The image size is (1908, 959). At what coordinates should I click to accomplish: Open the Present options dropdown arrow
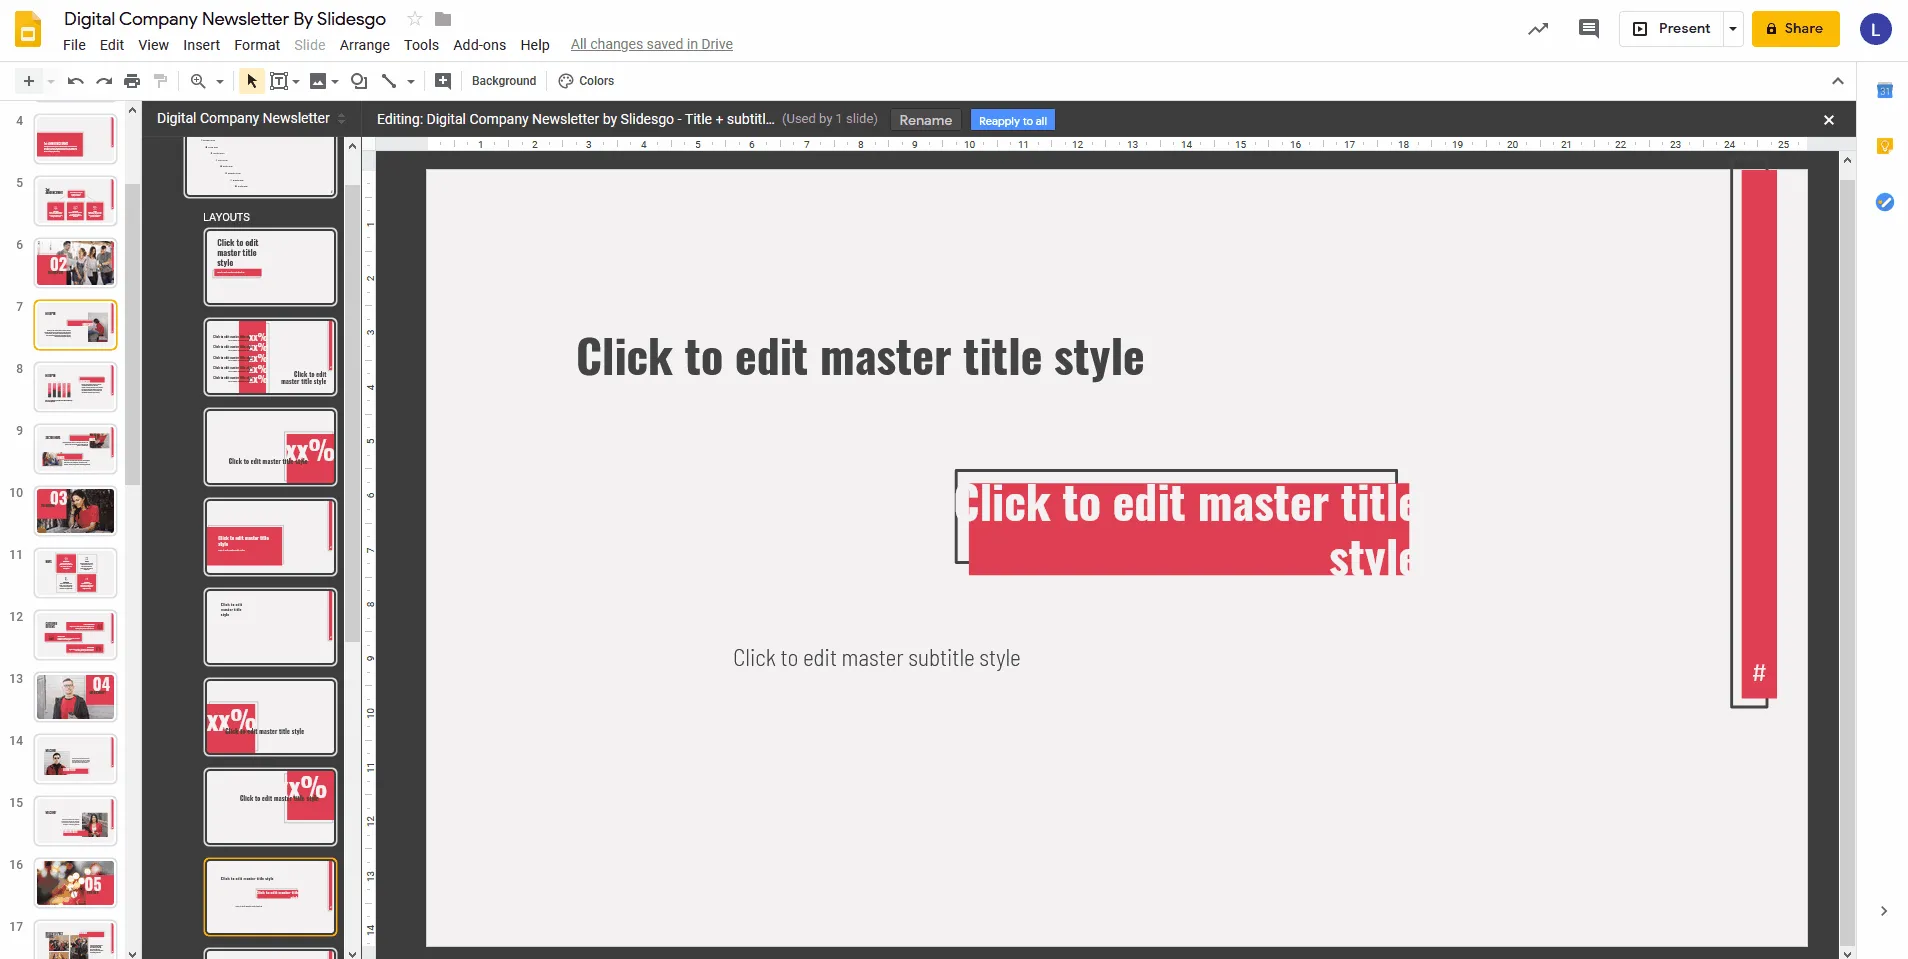[1733, 29]
